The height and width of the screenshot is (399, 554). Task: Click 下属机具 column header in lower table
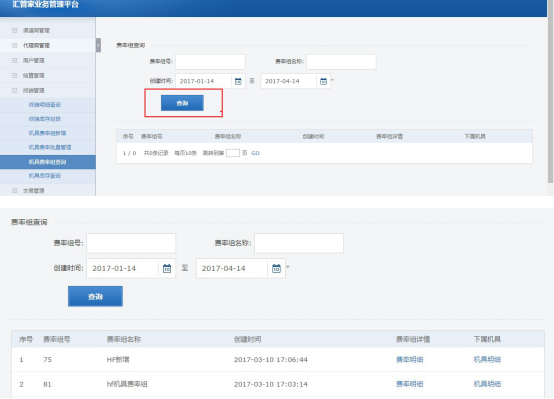(487, 339)
